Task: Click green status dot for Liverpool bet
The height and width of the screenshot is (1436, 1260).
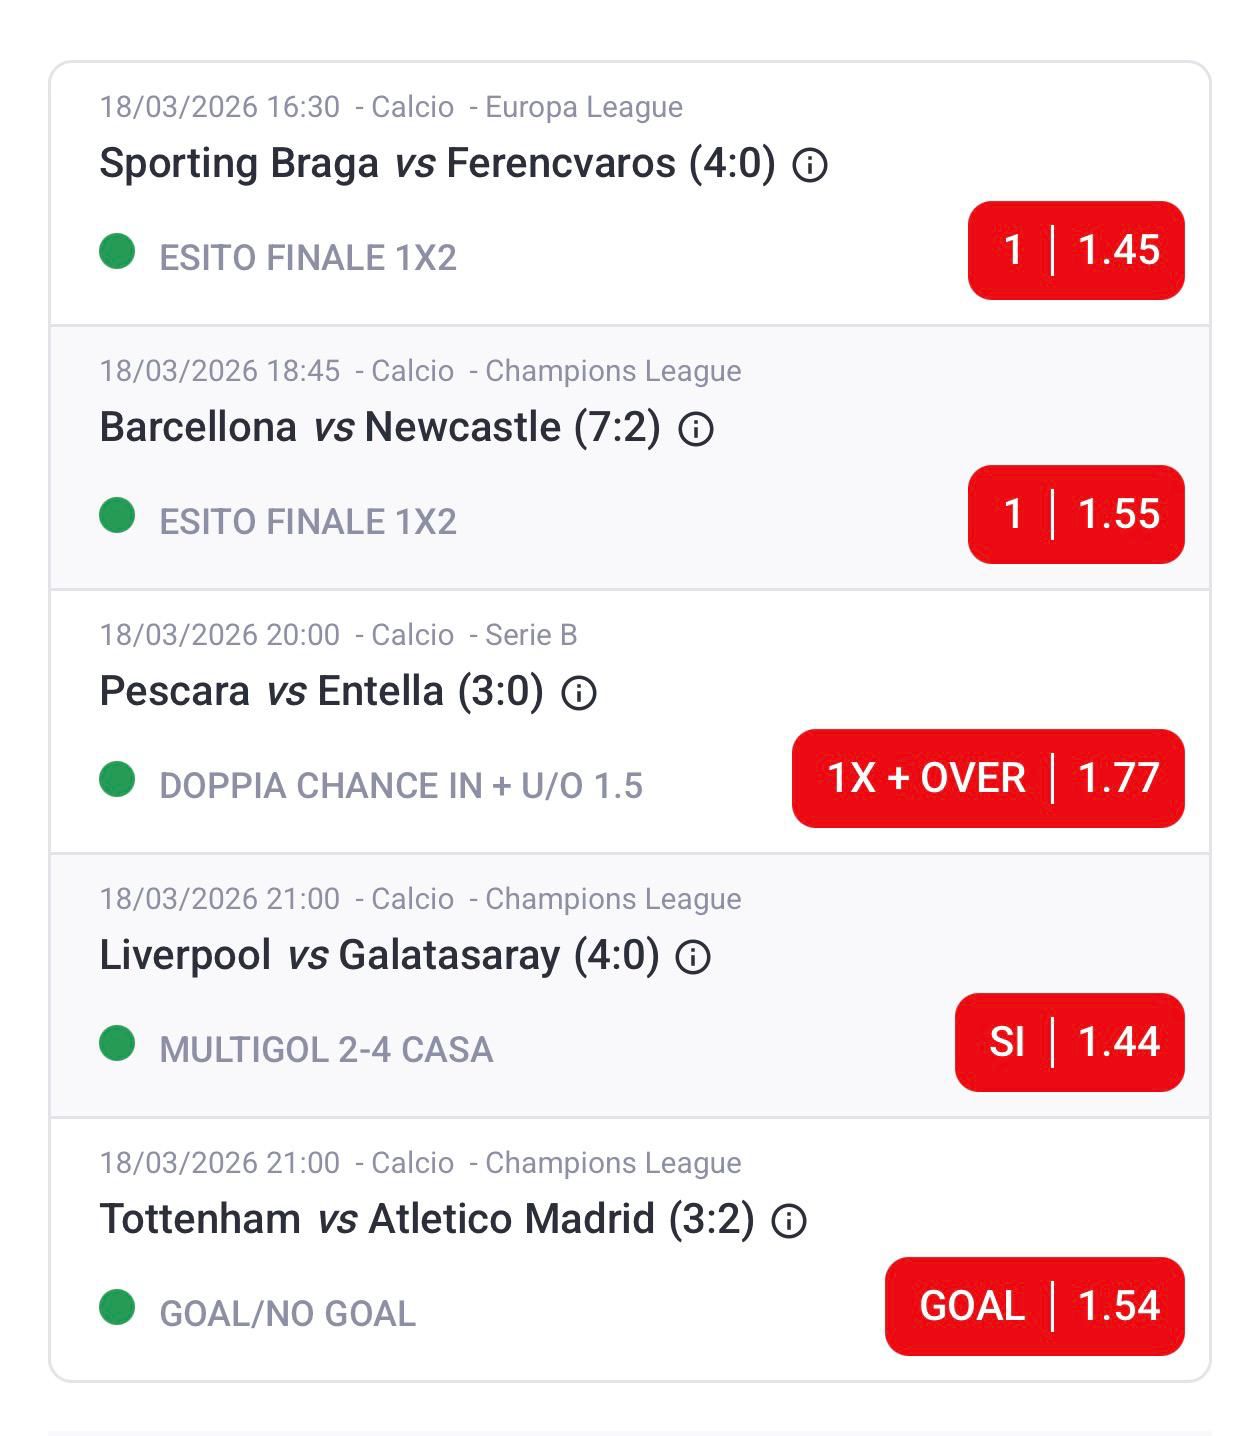Action: coord(117,1044)
